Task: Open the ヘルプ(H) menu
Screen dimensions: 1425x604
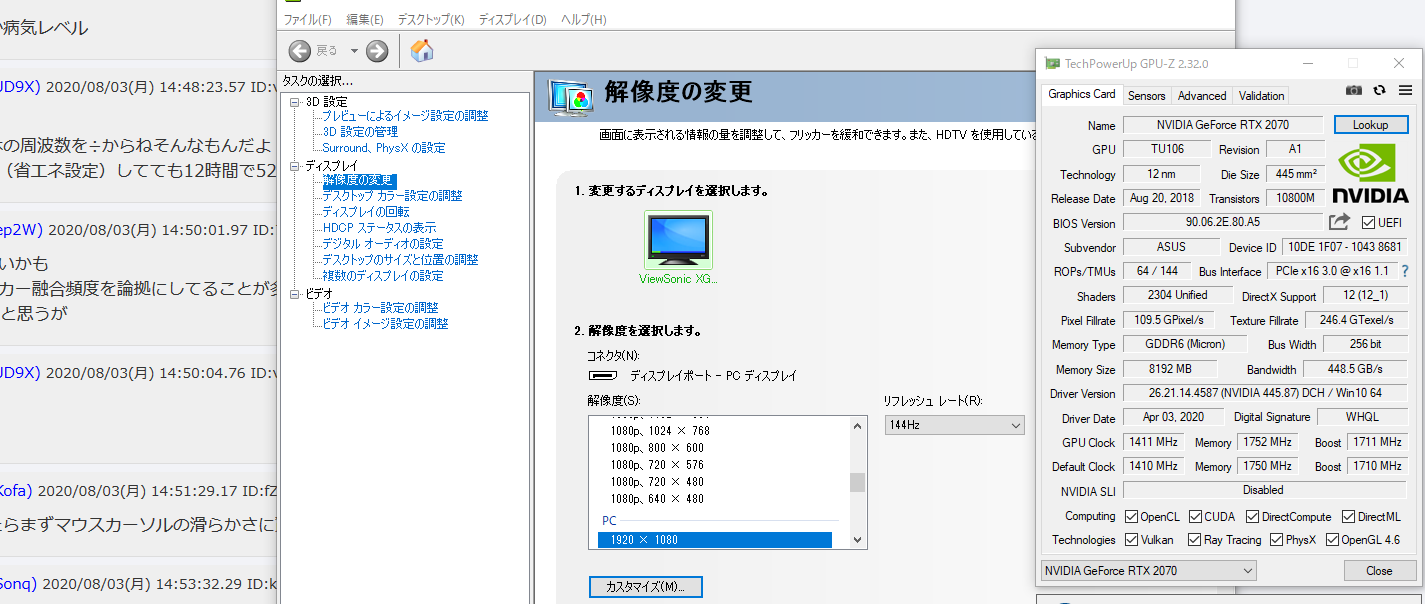Action: (584, 20)
